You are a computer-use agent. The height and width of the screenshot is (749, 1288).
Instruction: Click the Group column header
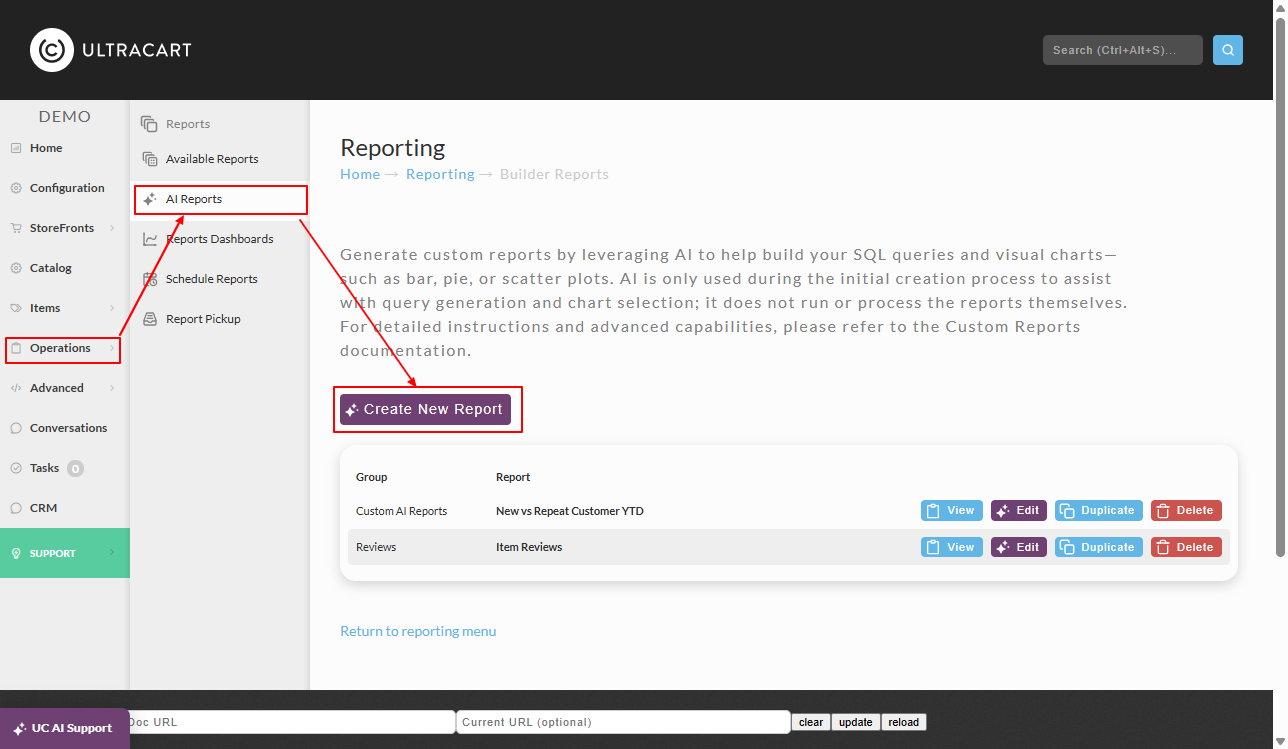pos(372,477)
